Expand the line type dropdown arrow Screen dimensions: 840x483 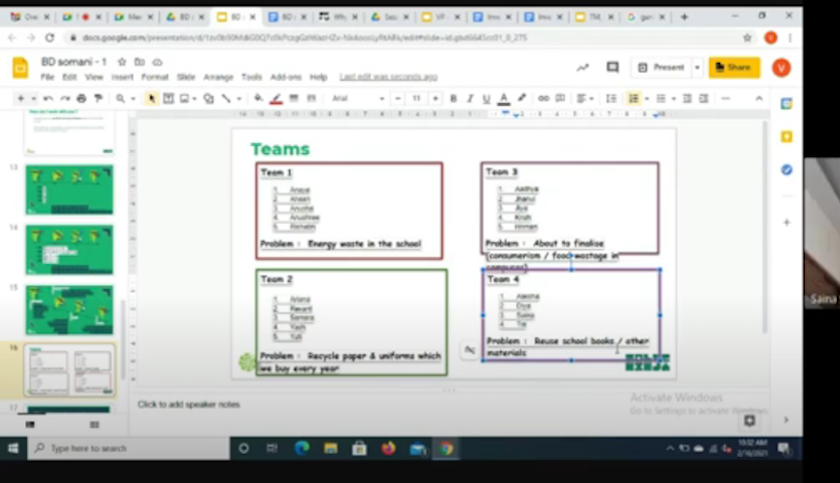239,99
